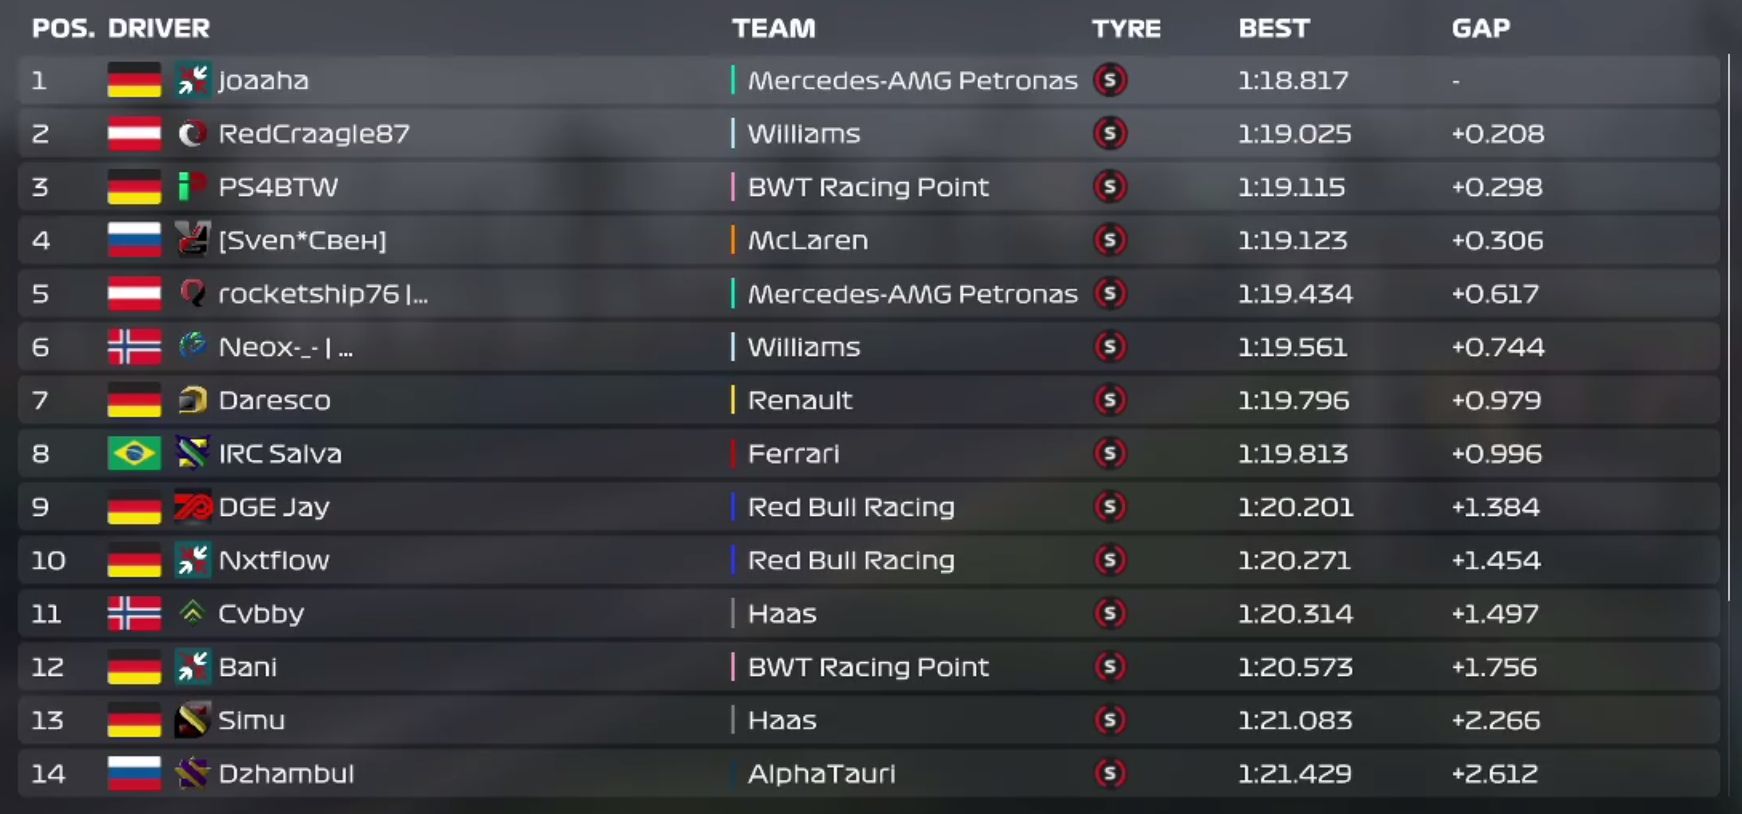Click the Austrian flag beside RedCraagle87
1742x814 pixels.
pos(134,133)
